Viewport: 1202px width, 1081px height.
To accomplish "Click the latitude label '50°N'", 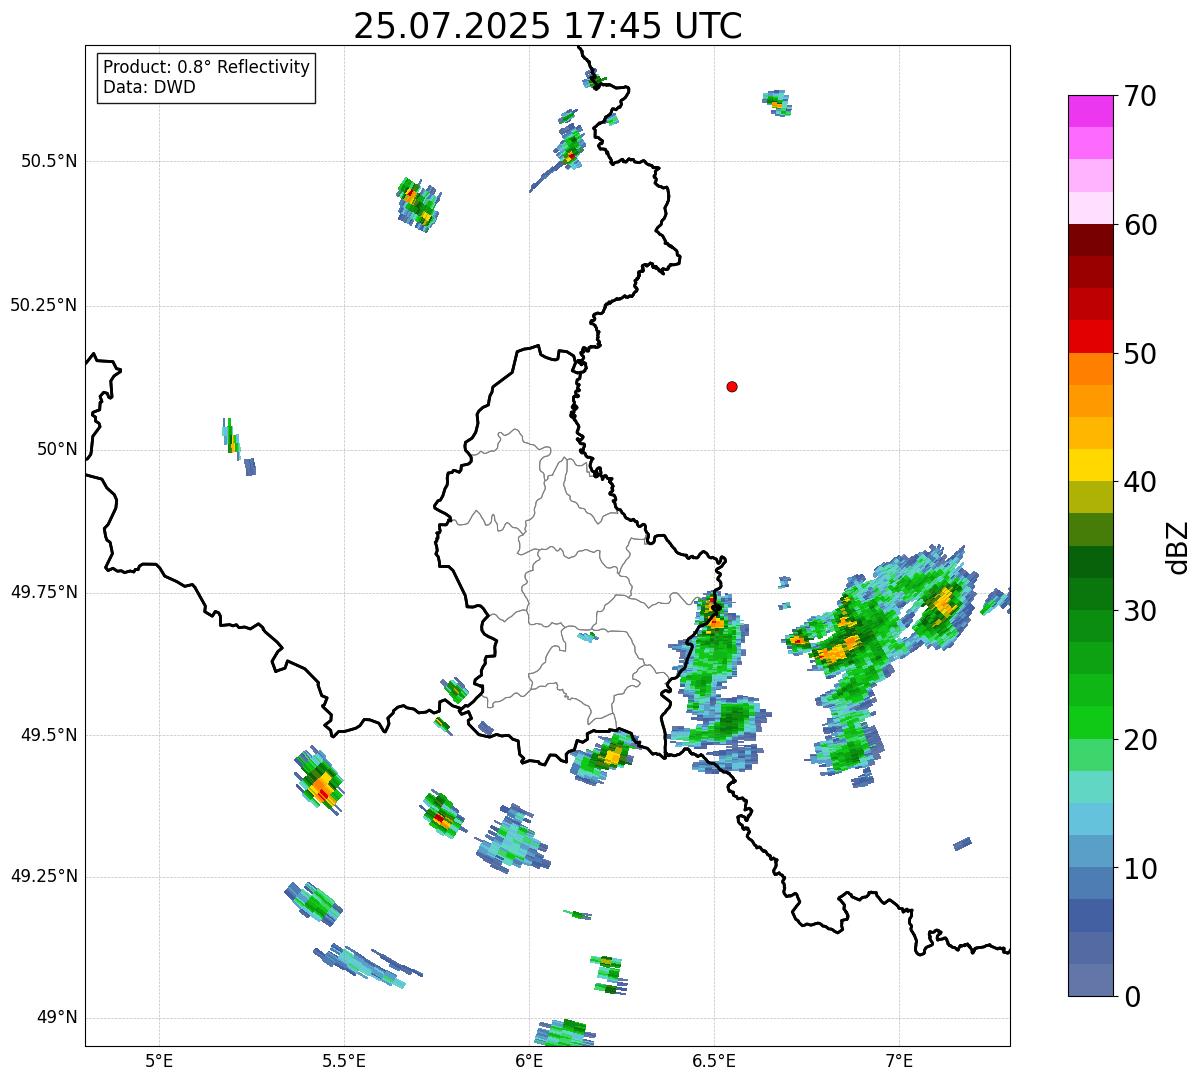I will 57,449.
